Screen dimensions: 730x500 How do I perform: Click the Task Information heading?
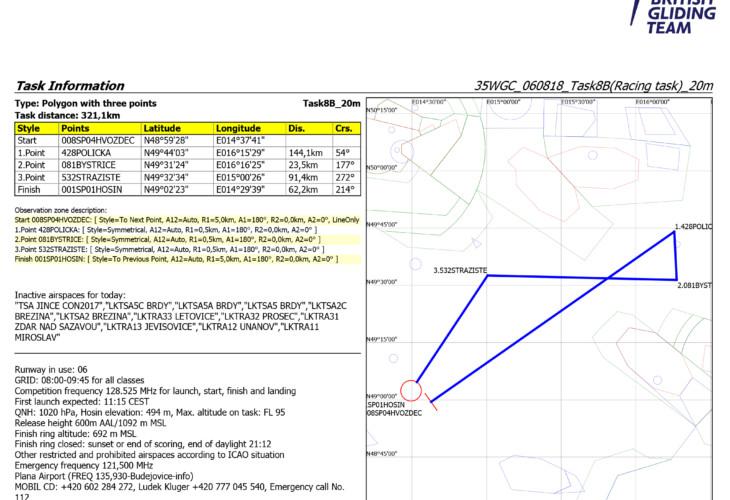pos(69,86)
